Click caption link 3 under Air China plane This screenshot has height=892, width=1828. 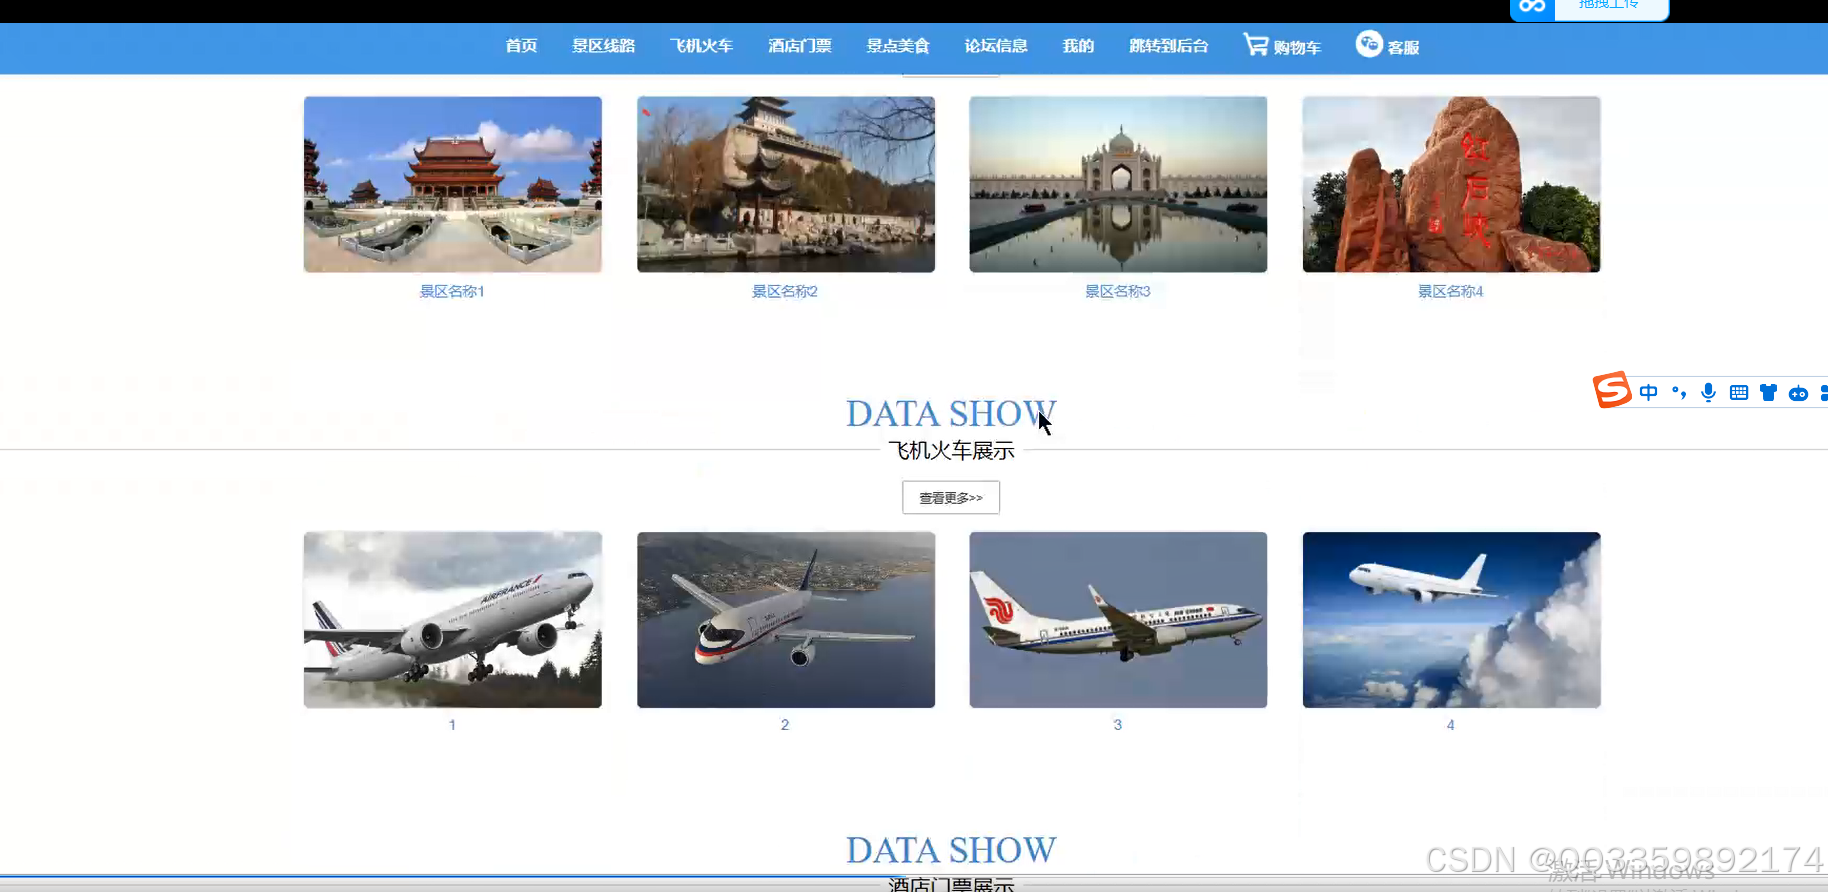(x=1118, y=725)
